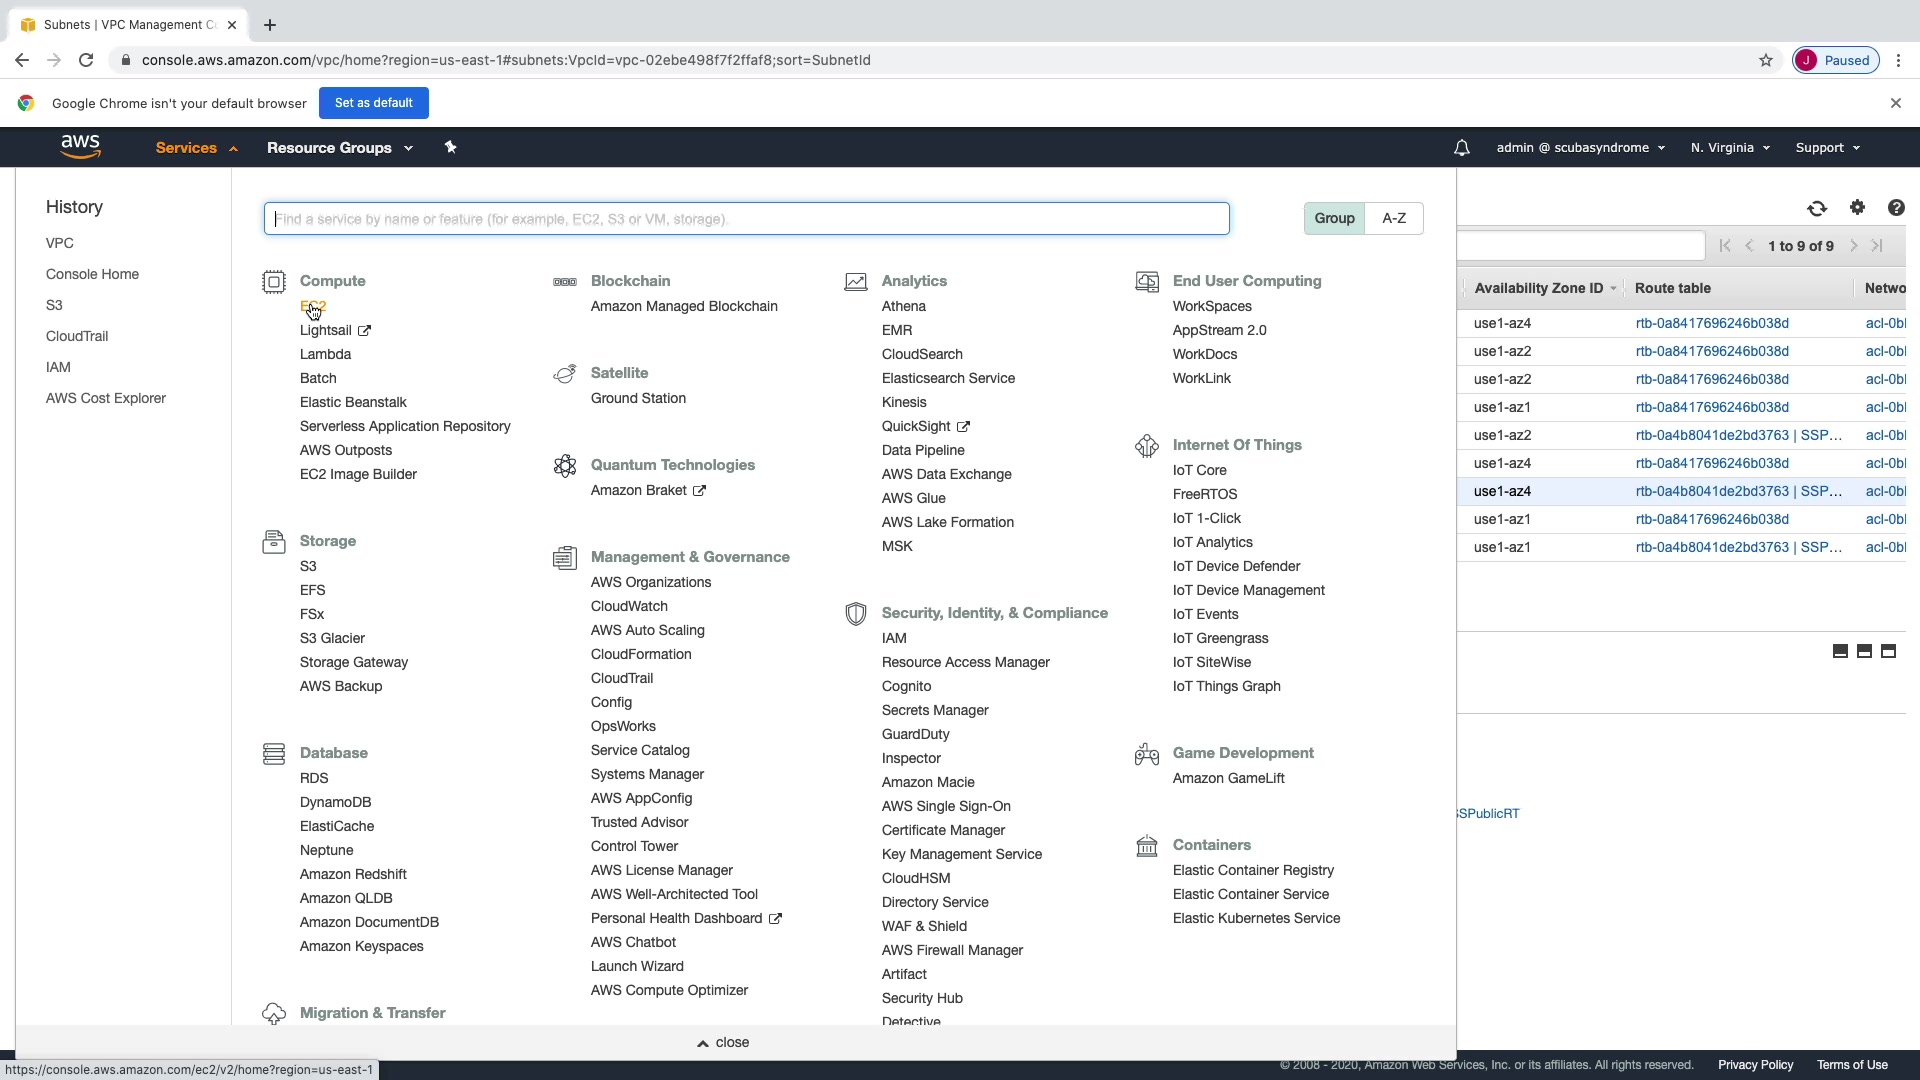Viewport: 1920px width, 1080px height.
Task: Collapse the Services menu
Action: [196, 148]
